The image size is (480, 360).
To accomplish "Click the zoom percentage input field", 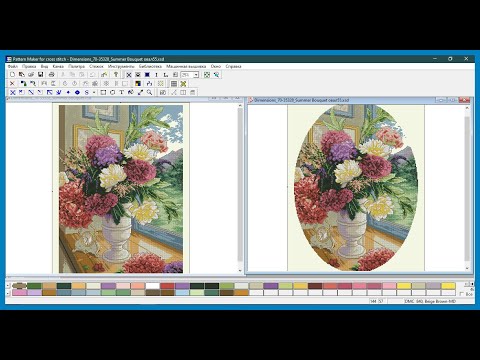I will (x=187, y=75).
